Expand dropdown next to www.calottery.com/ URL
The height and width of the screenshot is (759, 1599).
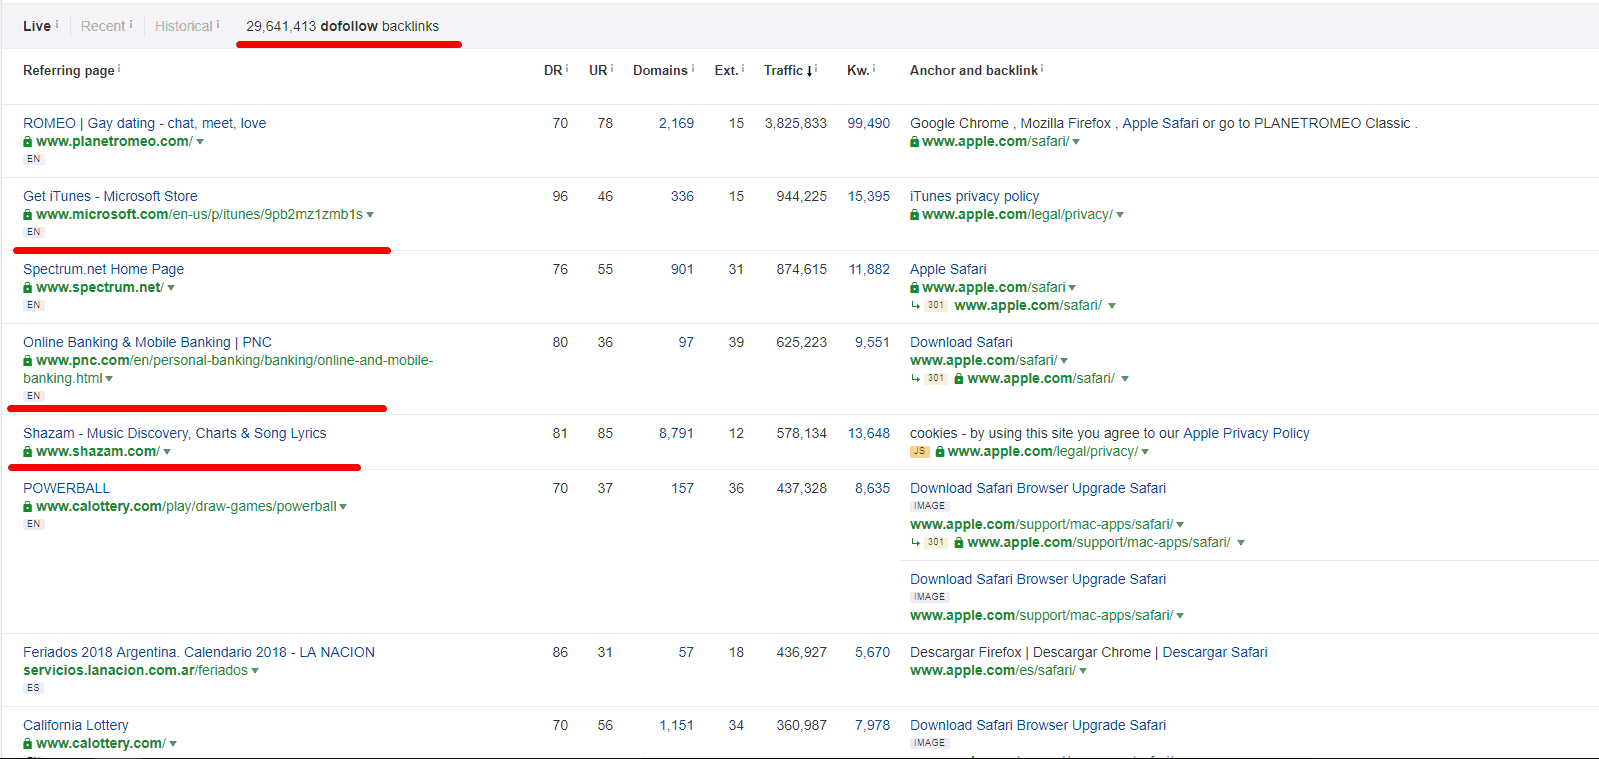pyautogui.click(x=173, y=744)
